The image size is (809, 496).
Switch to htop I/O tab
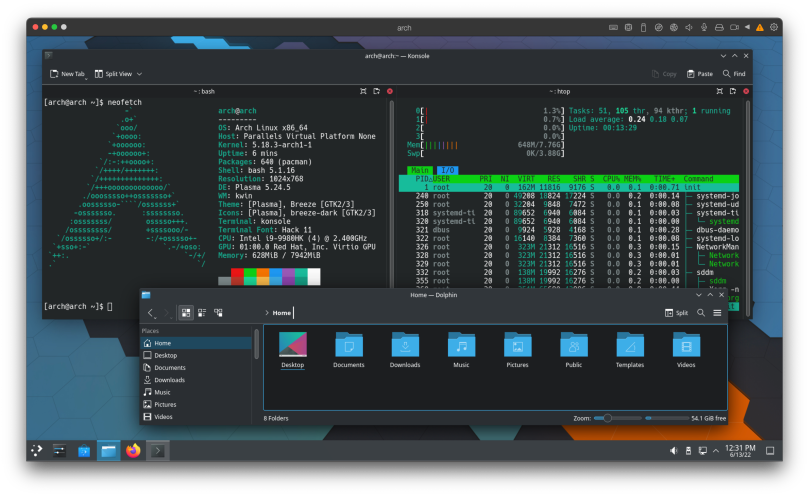tap(447, 170)
